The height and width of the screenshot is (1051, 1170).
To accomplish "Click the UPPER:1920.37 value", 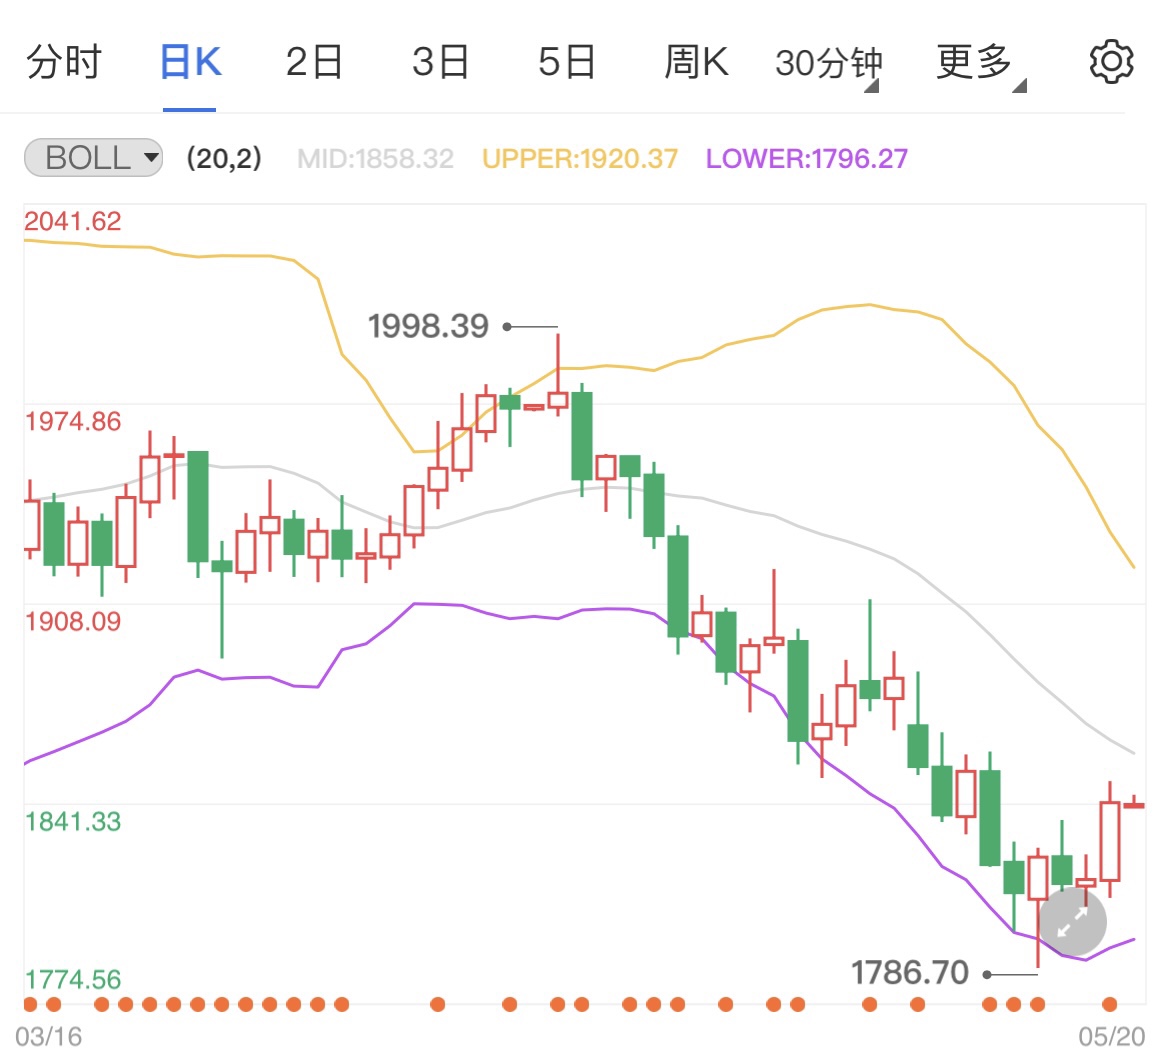I will pyautogui.click(x=580, y=158).
